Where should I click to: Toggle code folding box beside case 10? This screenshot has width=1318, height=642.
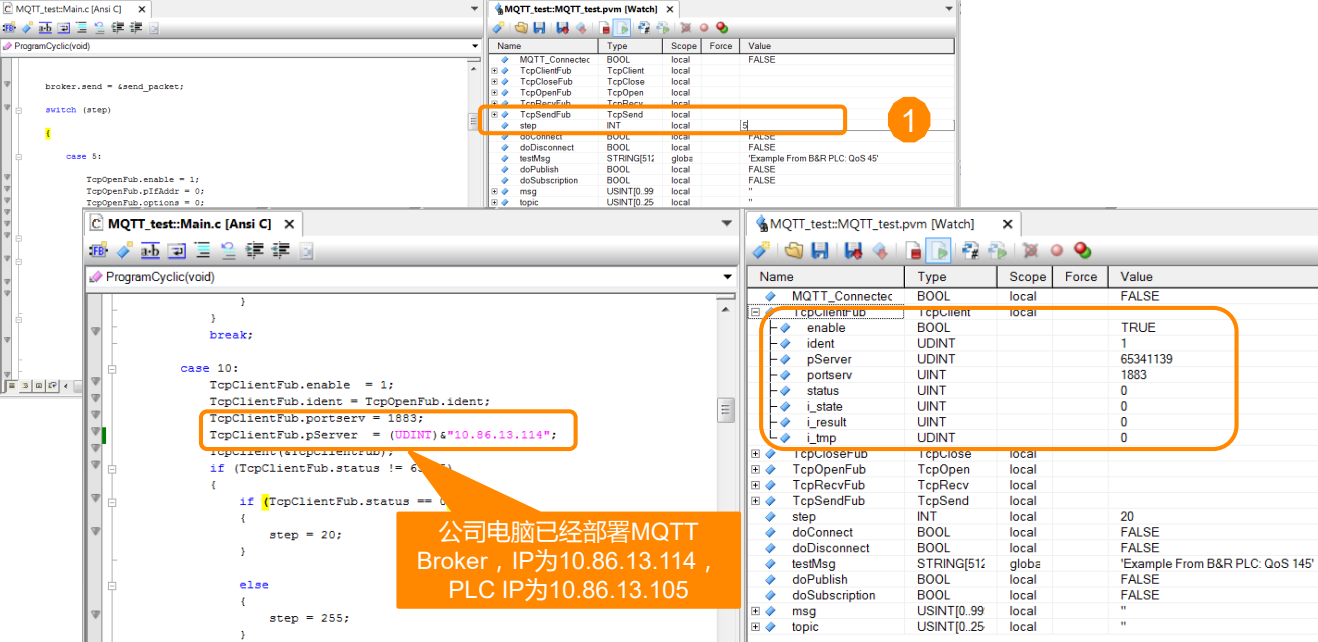coord(112,368)
